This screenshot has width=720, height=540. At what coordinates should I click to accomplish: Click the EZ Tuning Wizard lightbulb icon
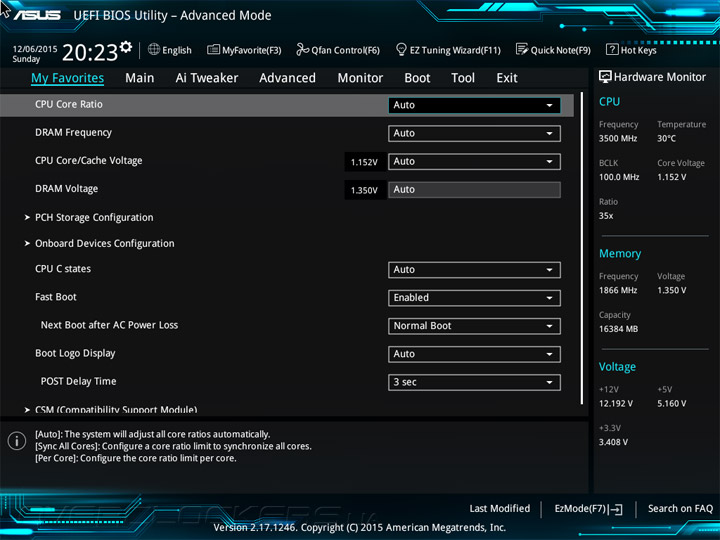point(401,49)
